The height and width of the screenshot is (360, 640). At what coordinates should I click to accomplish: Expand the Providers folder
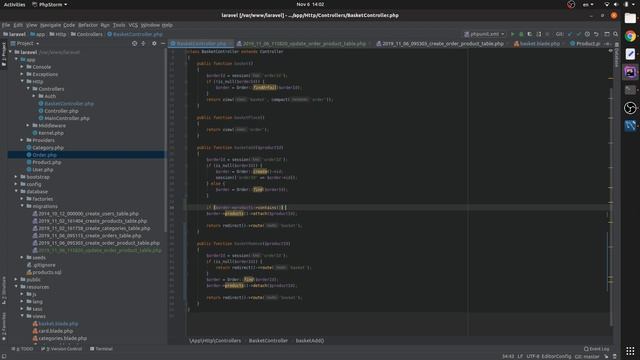coord(22,140)
